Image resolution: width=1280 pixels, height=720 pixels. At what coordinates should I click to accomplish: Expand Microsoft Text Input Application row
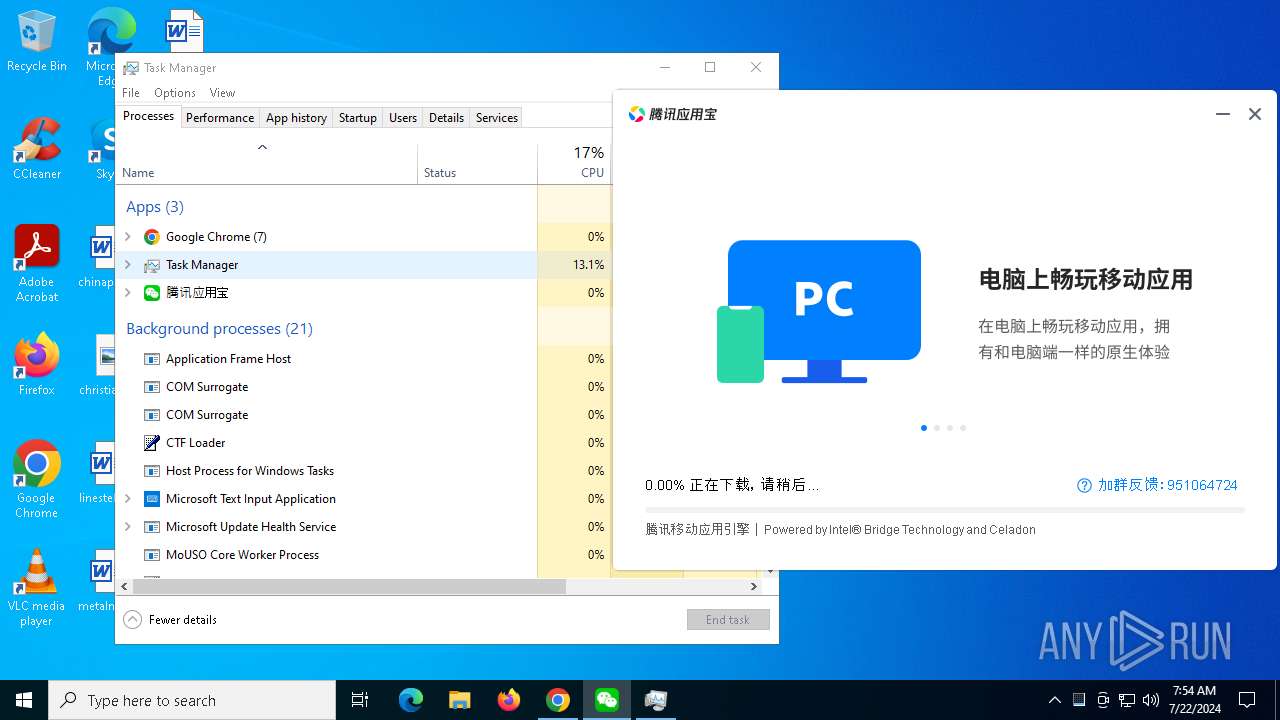[127, 499]
